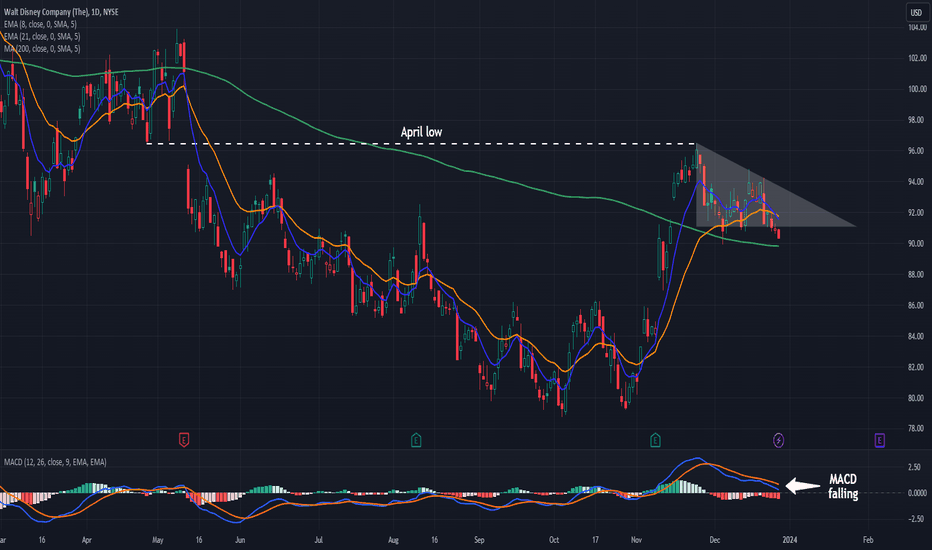This screenshot has width=932, height=550.
Task: Click the 86.00 price axis label
Action: pos(917,306)
